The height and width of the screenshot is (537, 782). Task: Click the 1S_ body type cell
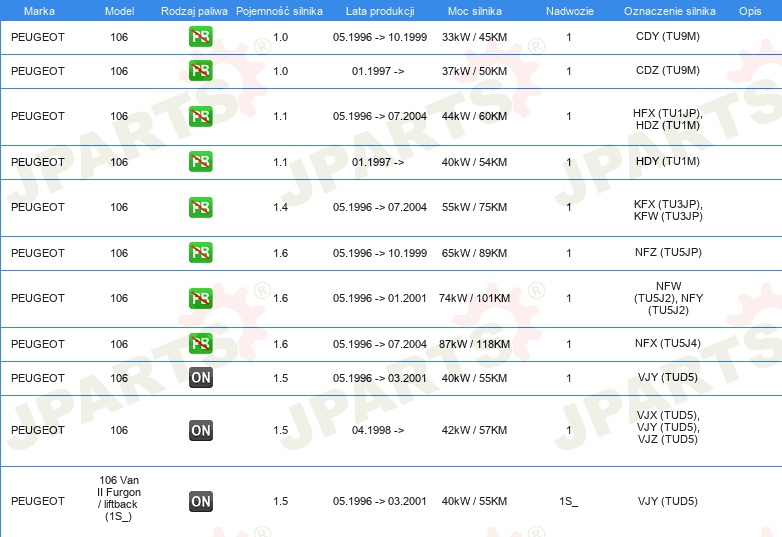click(x=569, y=501)
